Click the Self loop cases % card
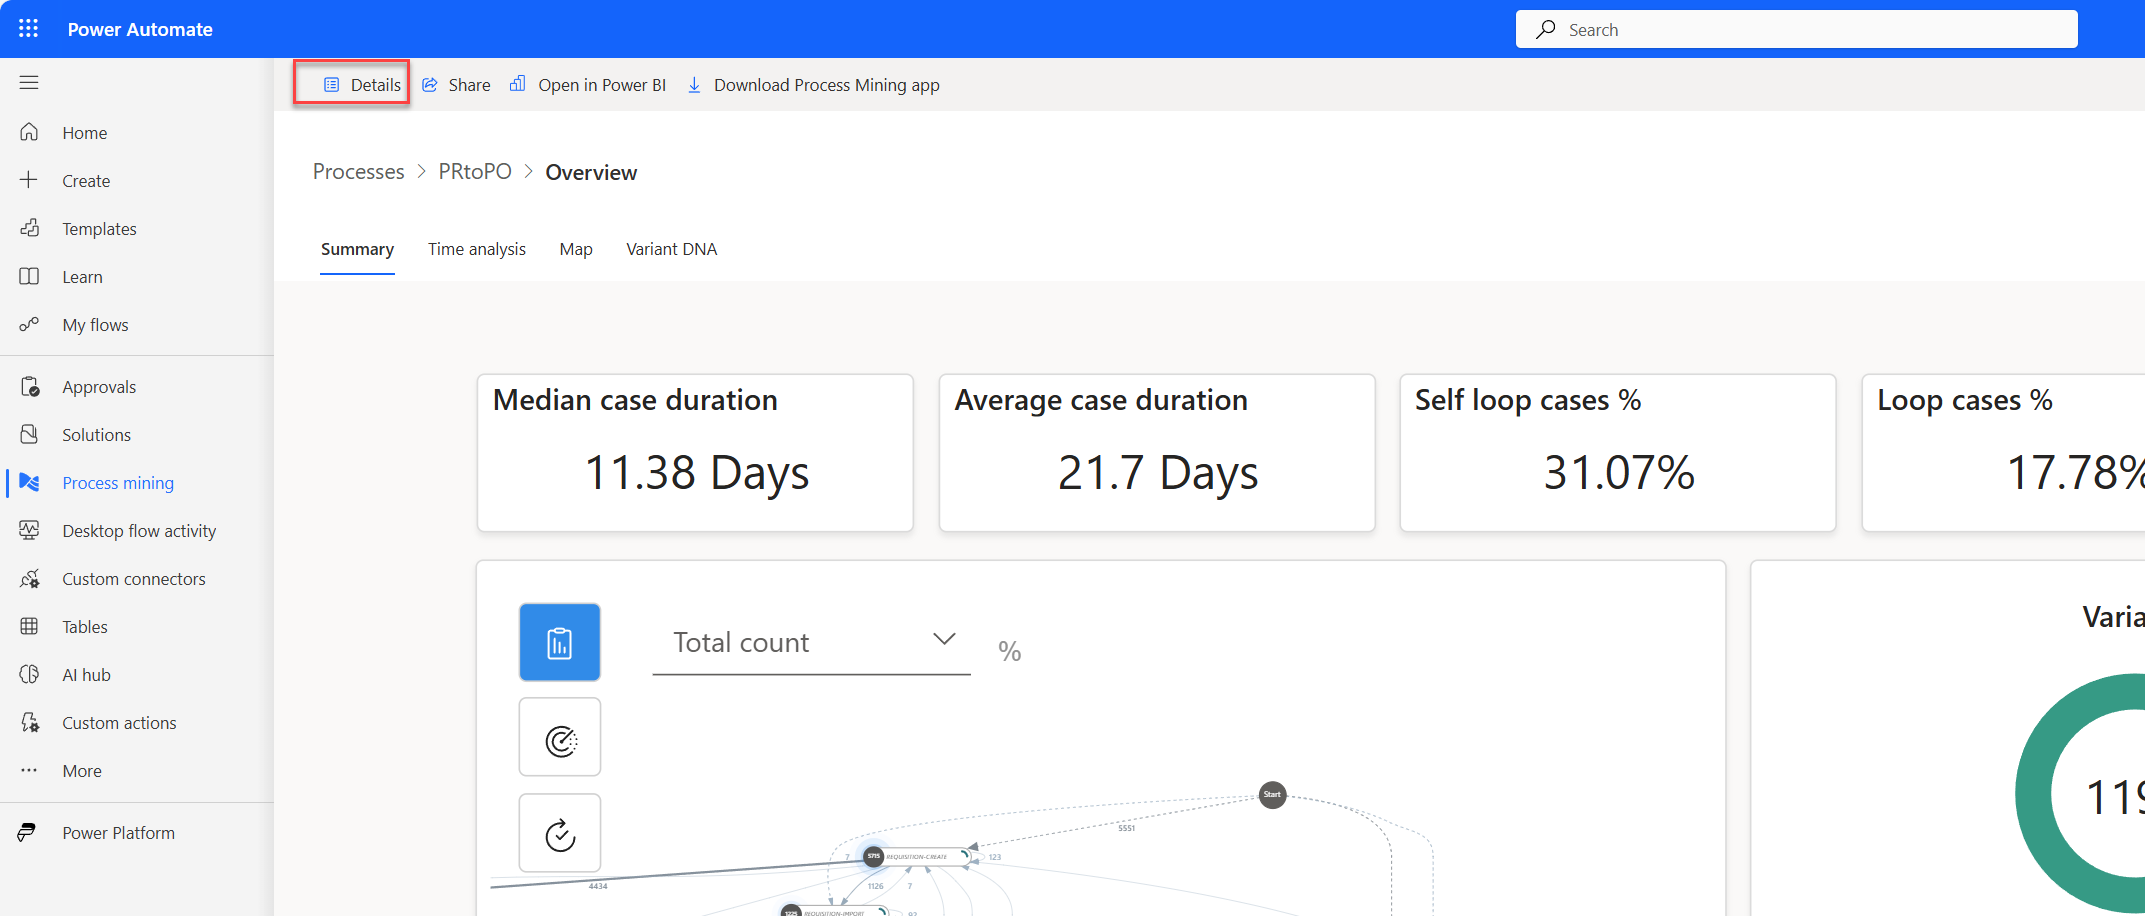Screen dimensions: 2145x916 [1618, 453]
